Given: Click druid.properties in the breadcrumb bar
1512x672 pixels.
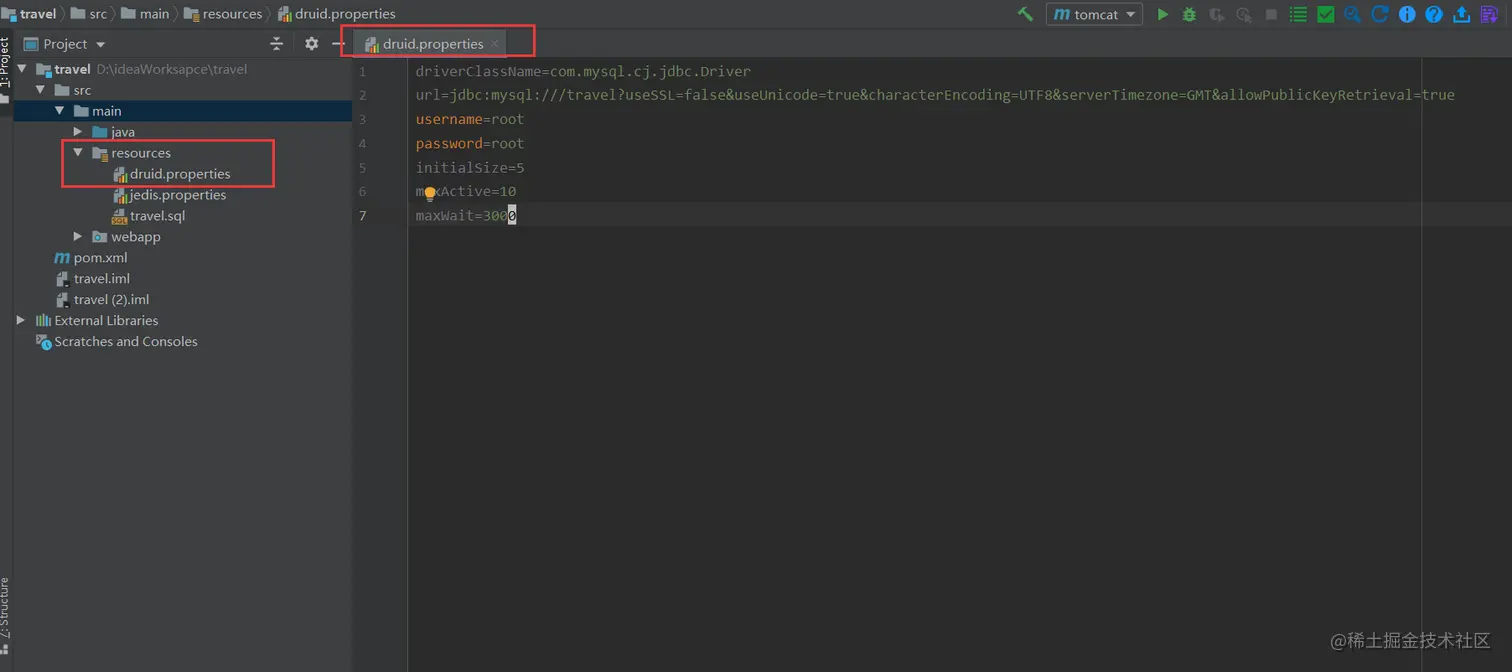Looking at the screenshot, I should 336,14.
